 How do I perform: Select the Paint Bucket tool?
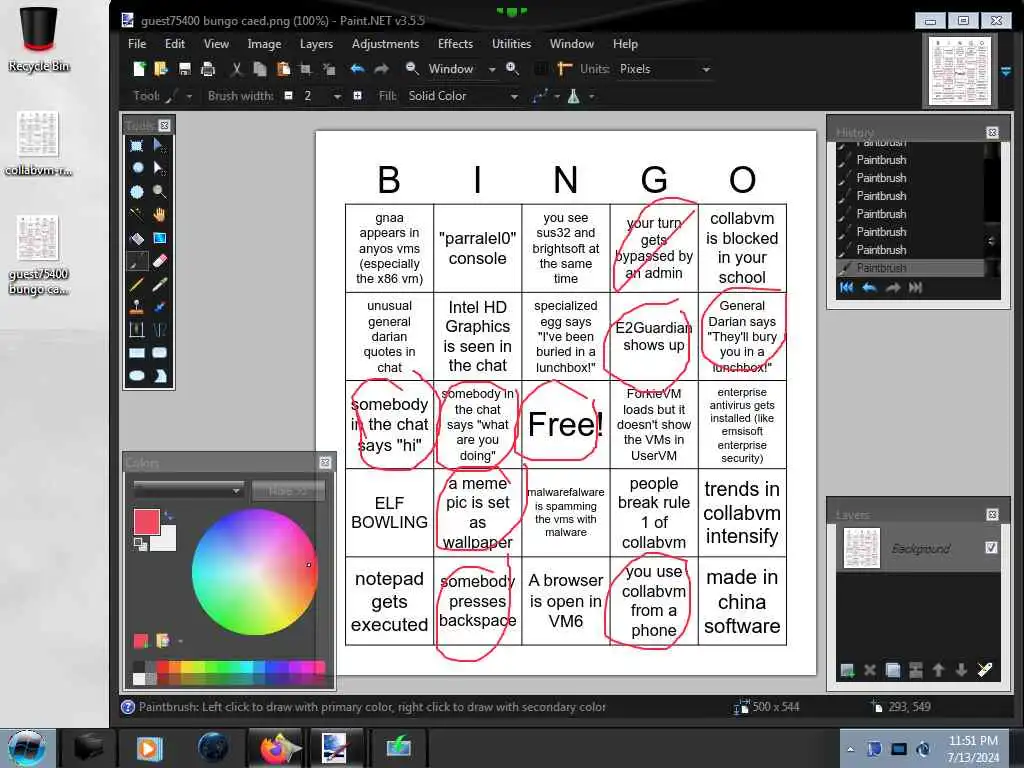(136, 238)
